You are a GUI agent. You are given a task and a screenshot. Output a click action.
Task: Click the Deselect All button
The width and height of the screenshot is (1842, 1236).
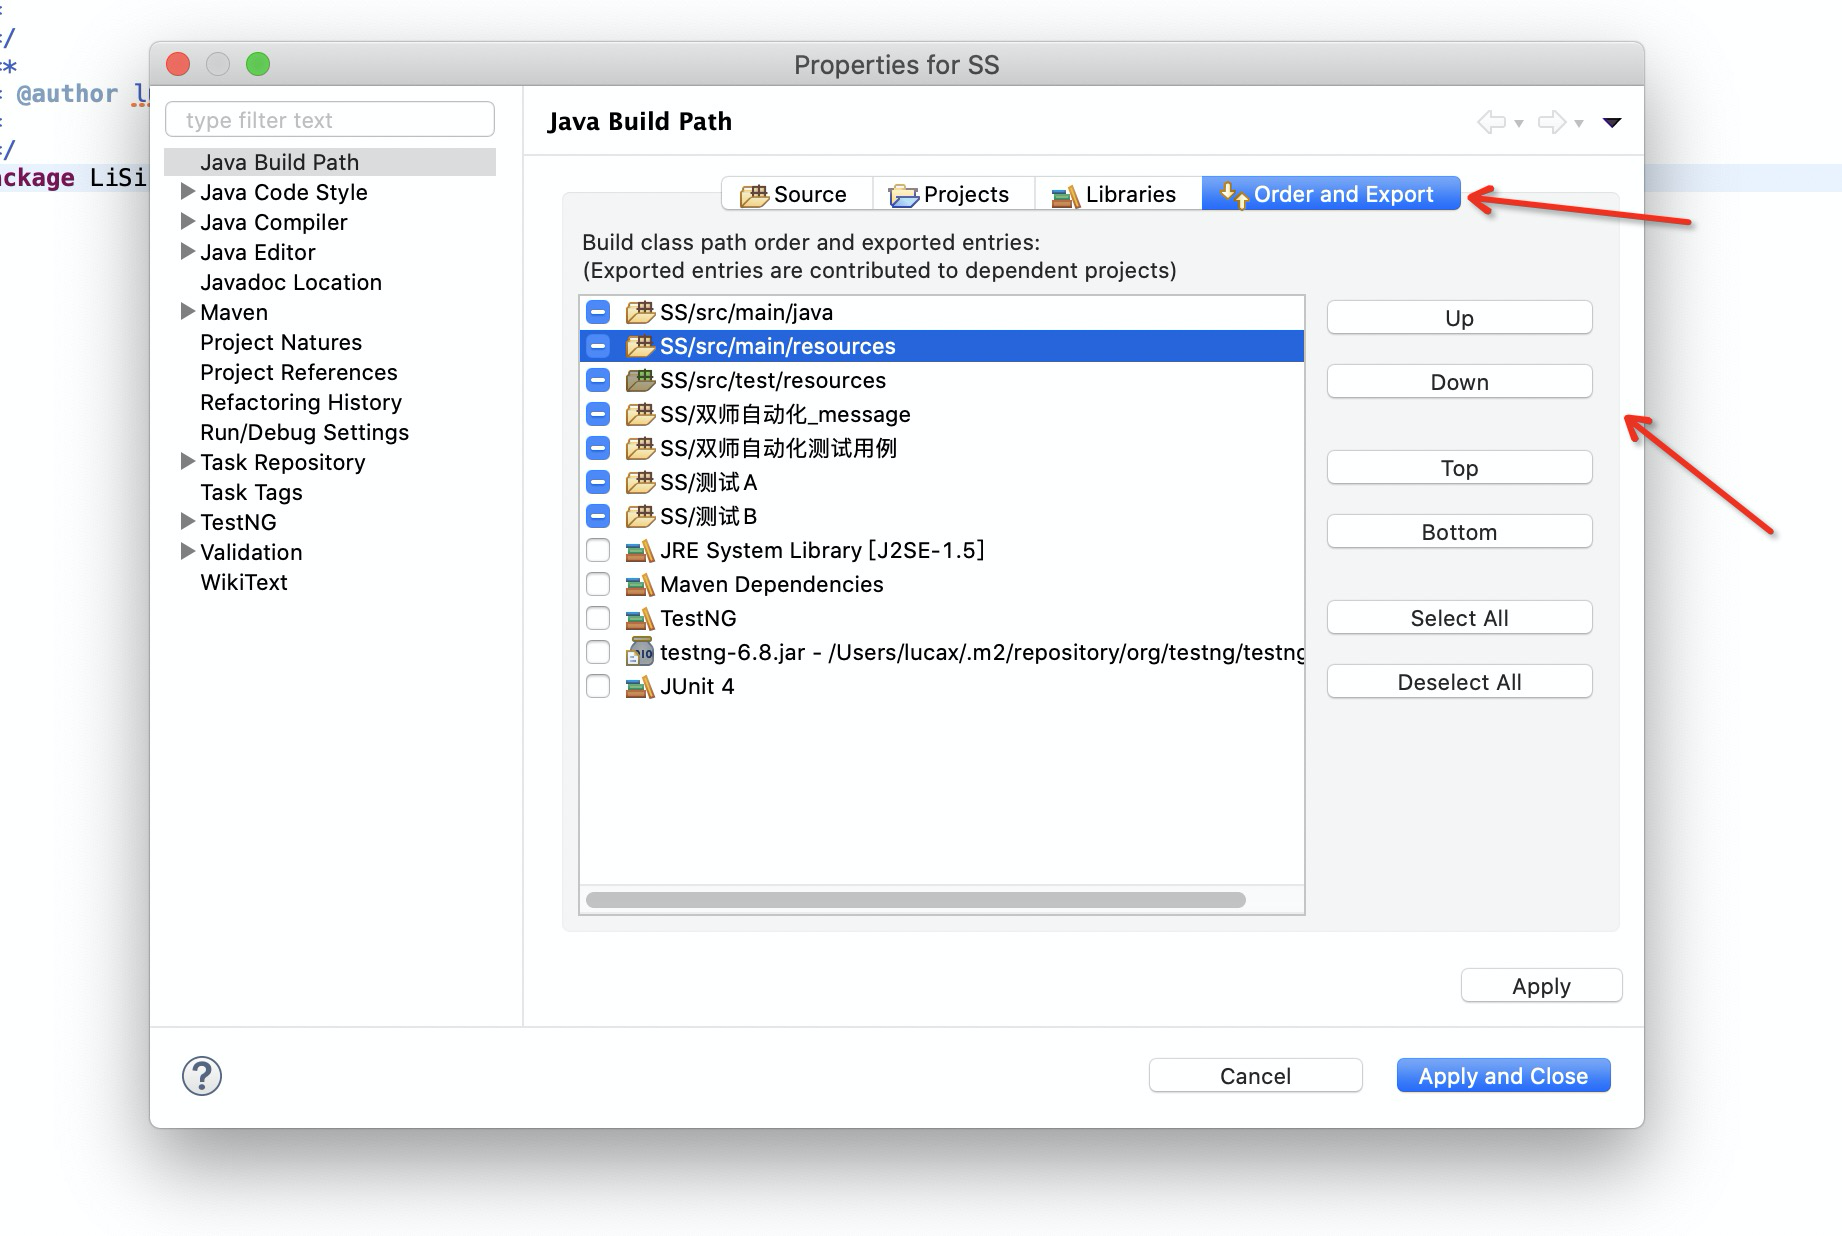[1459, 682]
